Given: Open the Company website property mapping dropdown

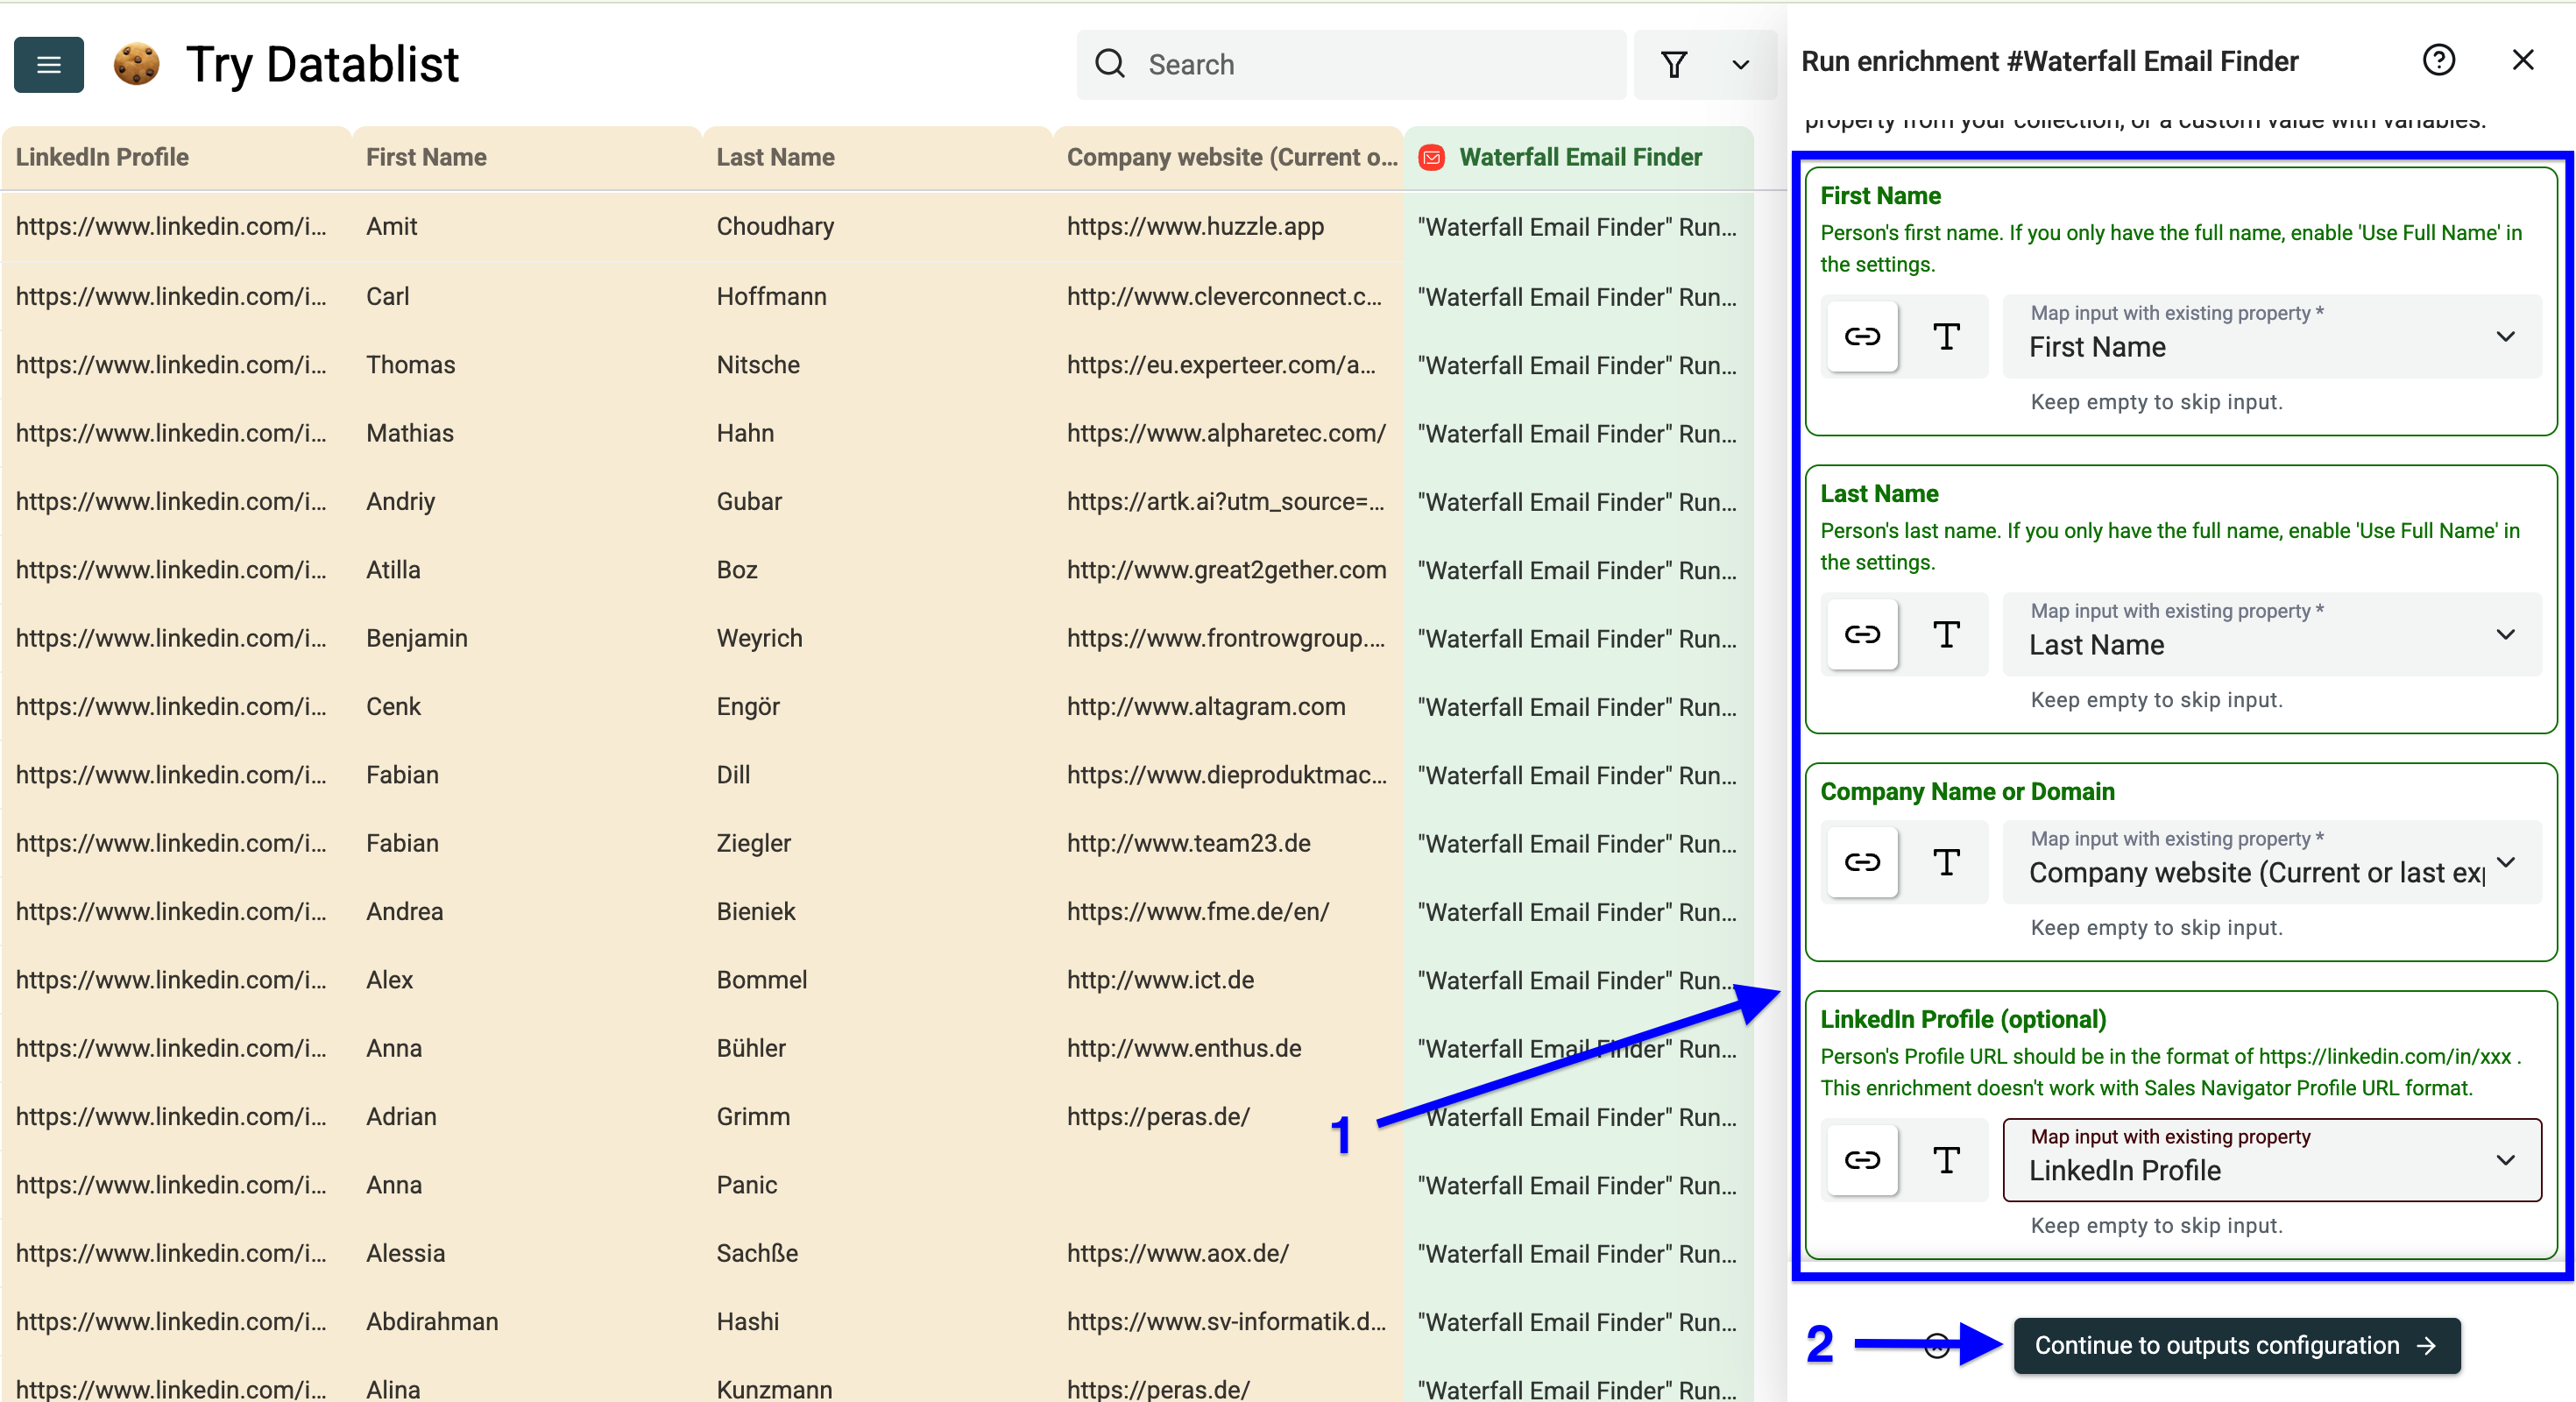Looking at the screenshot, I should point(2272,862).
